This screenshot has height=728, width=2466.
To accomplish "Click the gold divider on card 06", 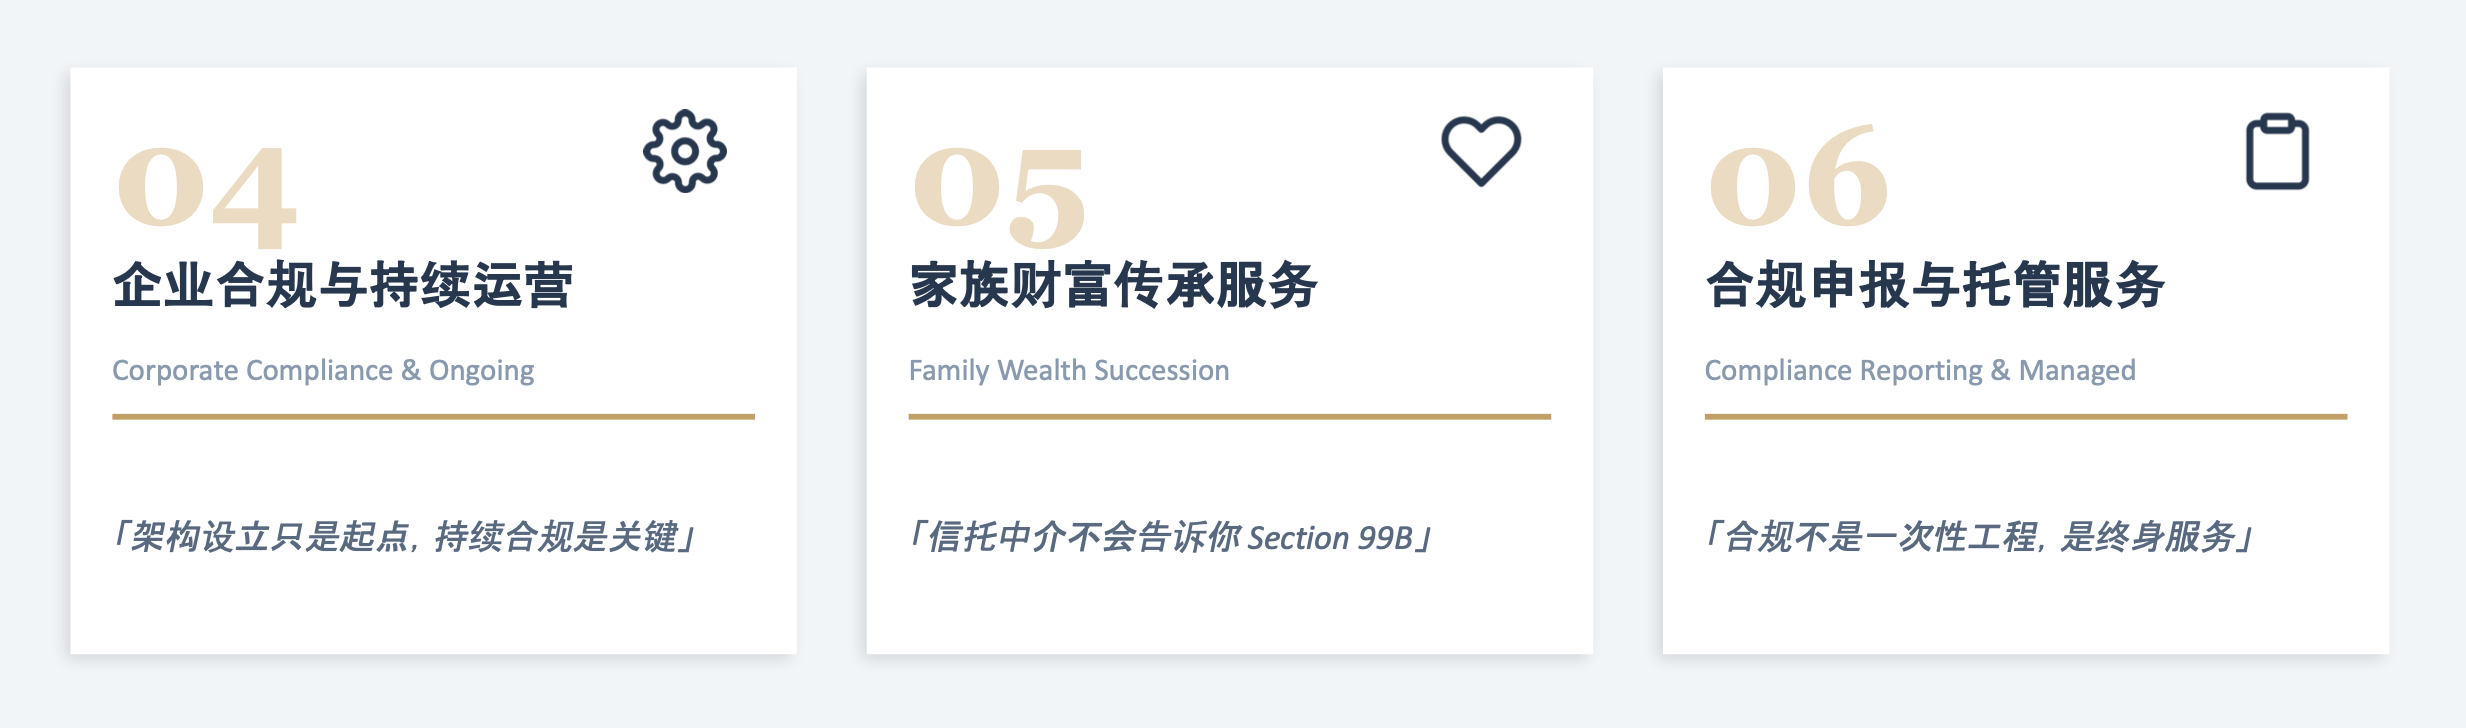I will 2025,416.
